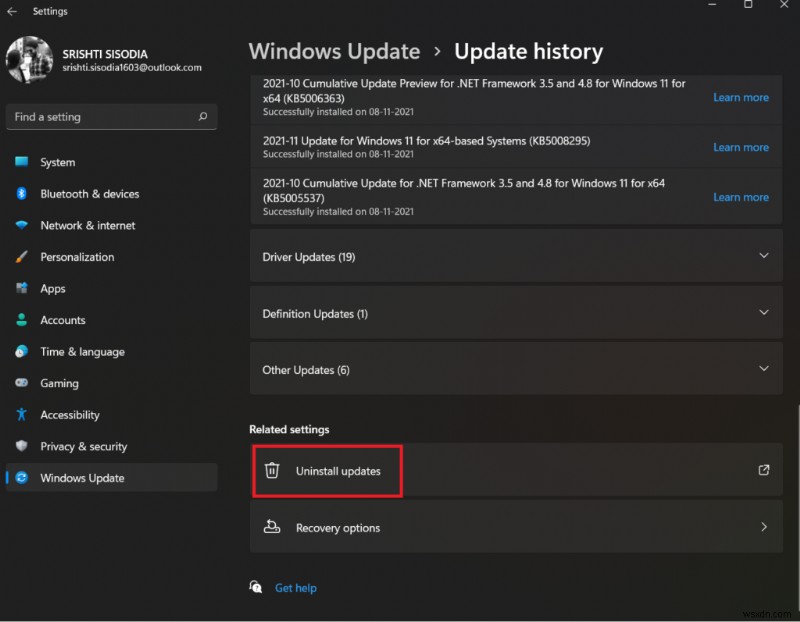This screenshot has height=622, width=800.
Task: Click the Get help icon
Action: click(x=256, y=588)
